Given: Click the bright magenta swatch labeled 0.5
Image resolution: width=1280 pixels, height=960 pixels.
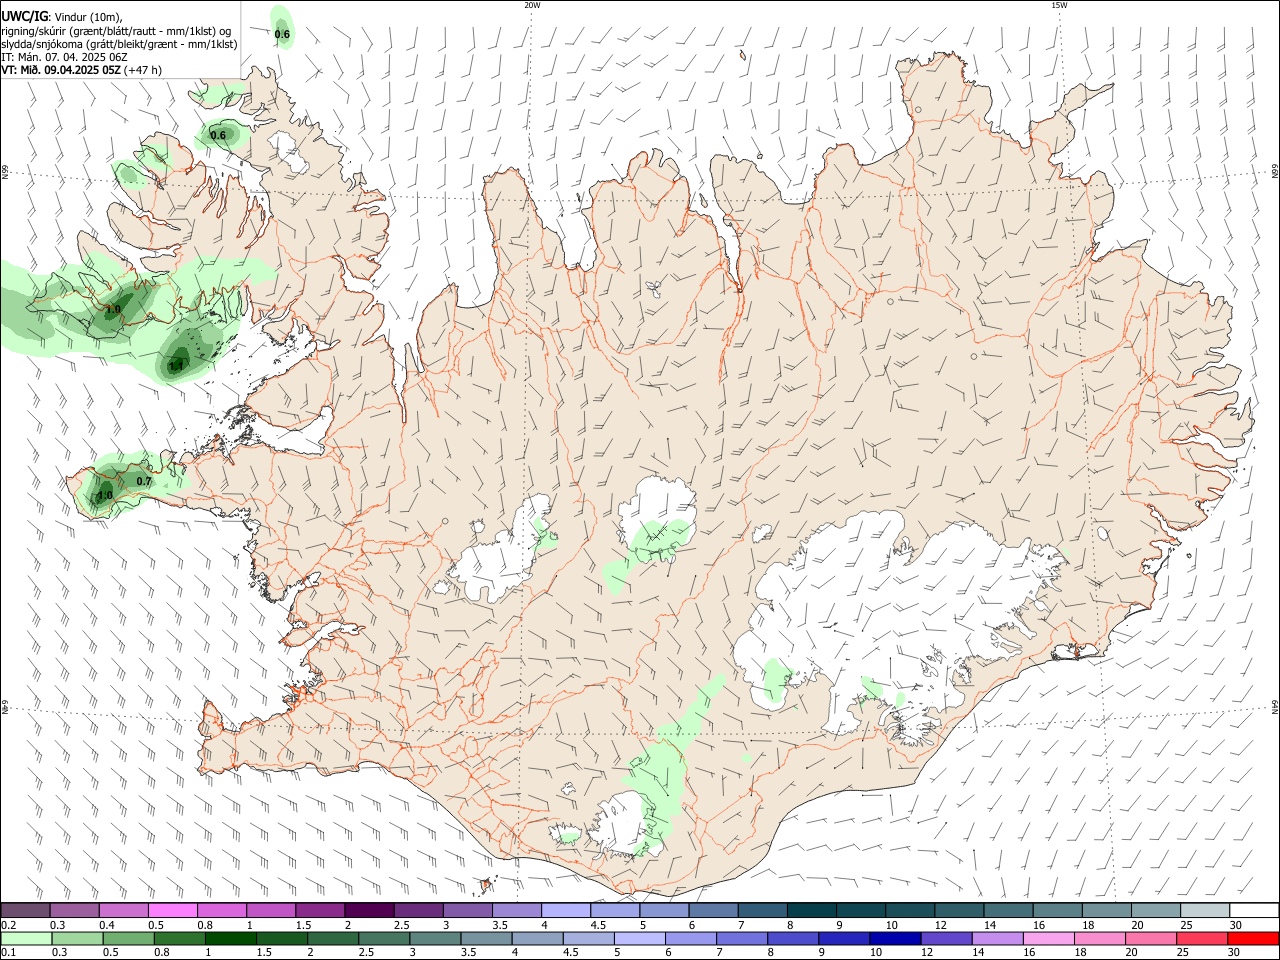Looking at the screenshot, I should (x=172, y=910).
